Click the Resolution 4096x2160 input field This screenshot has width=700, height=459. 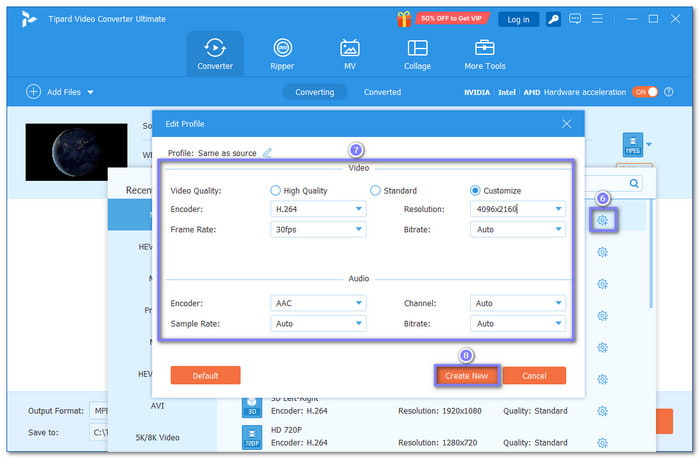click(x=510, y=209)
